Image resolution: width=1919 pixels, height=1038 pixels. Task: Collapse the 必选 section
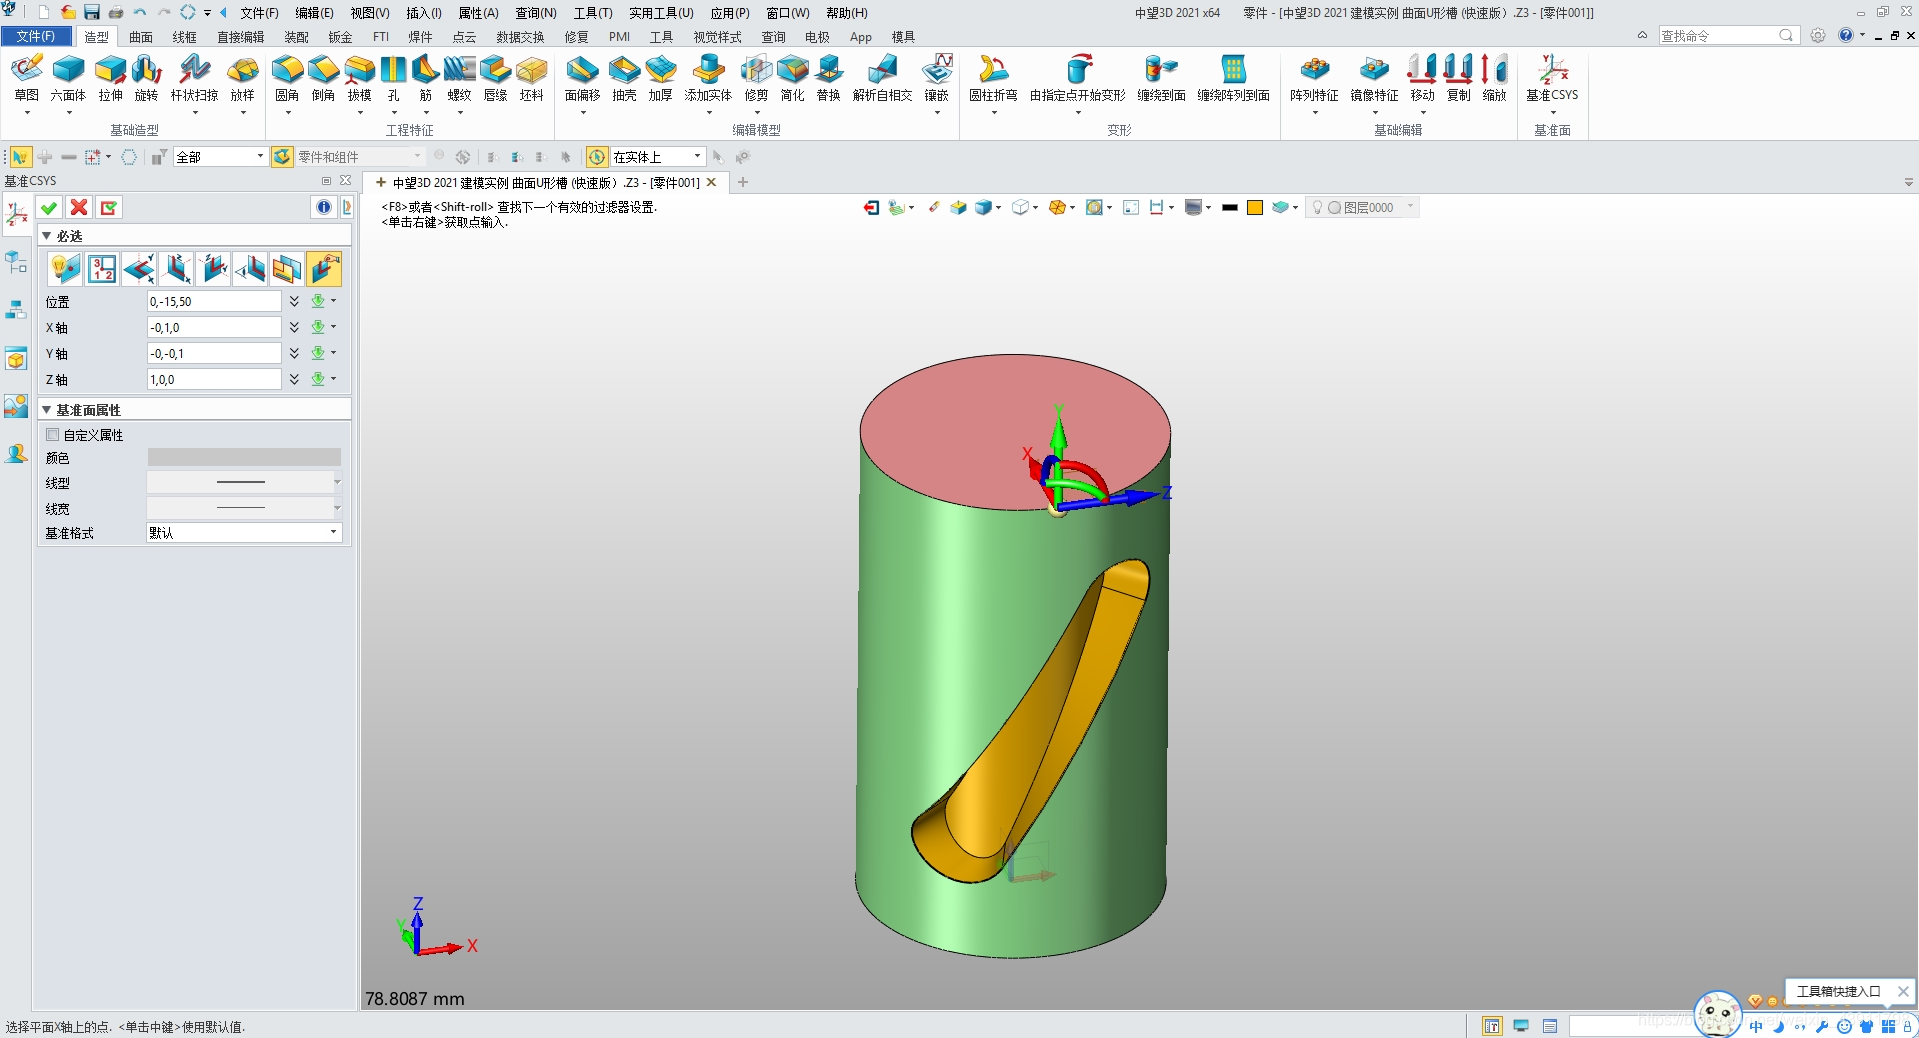click(46, 236)
